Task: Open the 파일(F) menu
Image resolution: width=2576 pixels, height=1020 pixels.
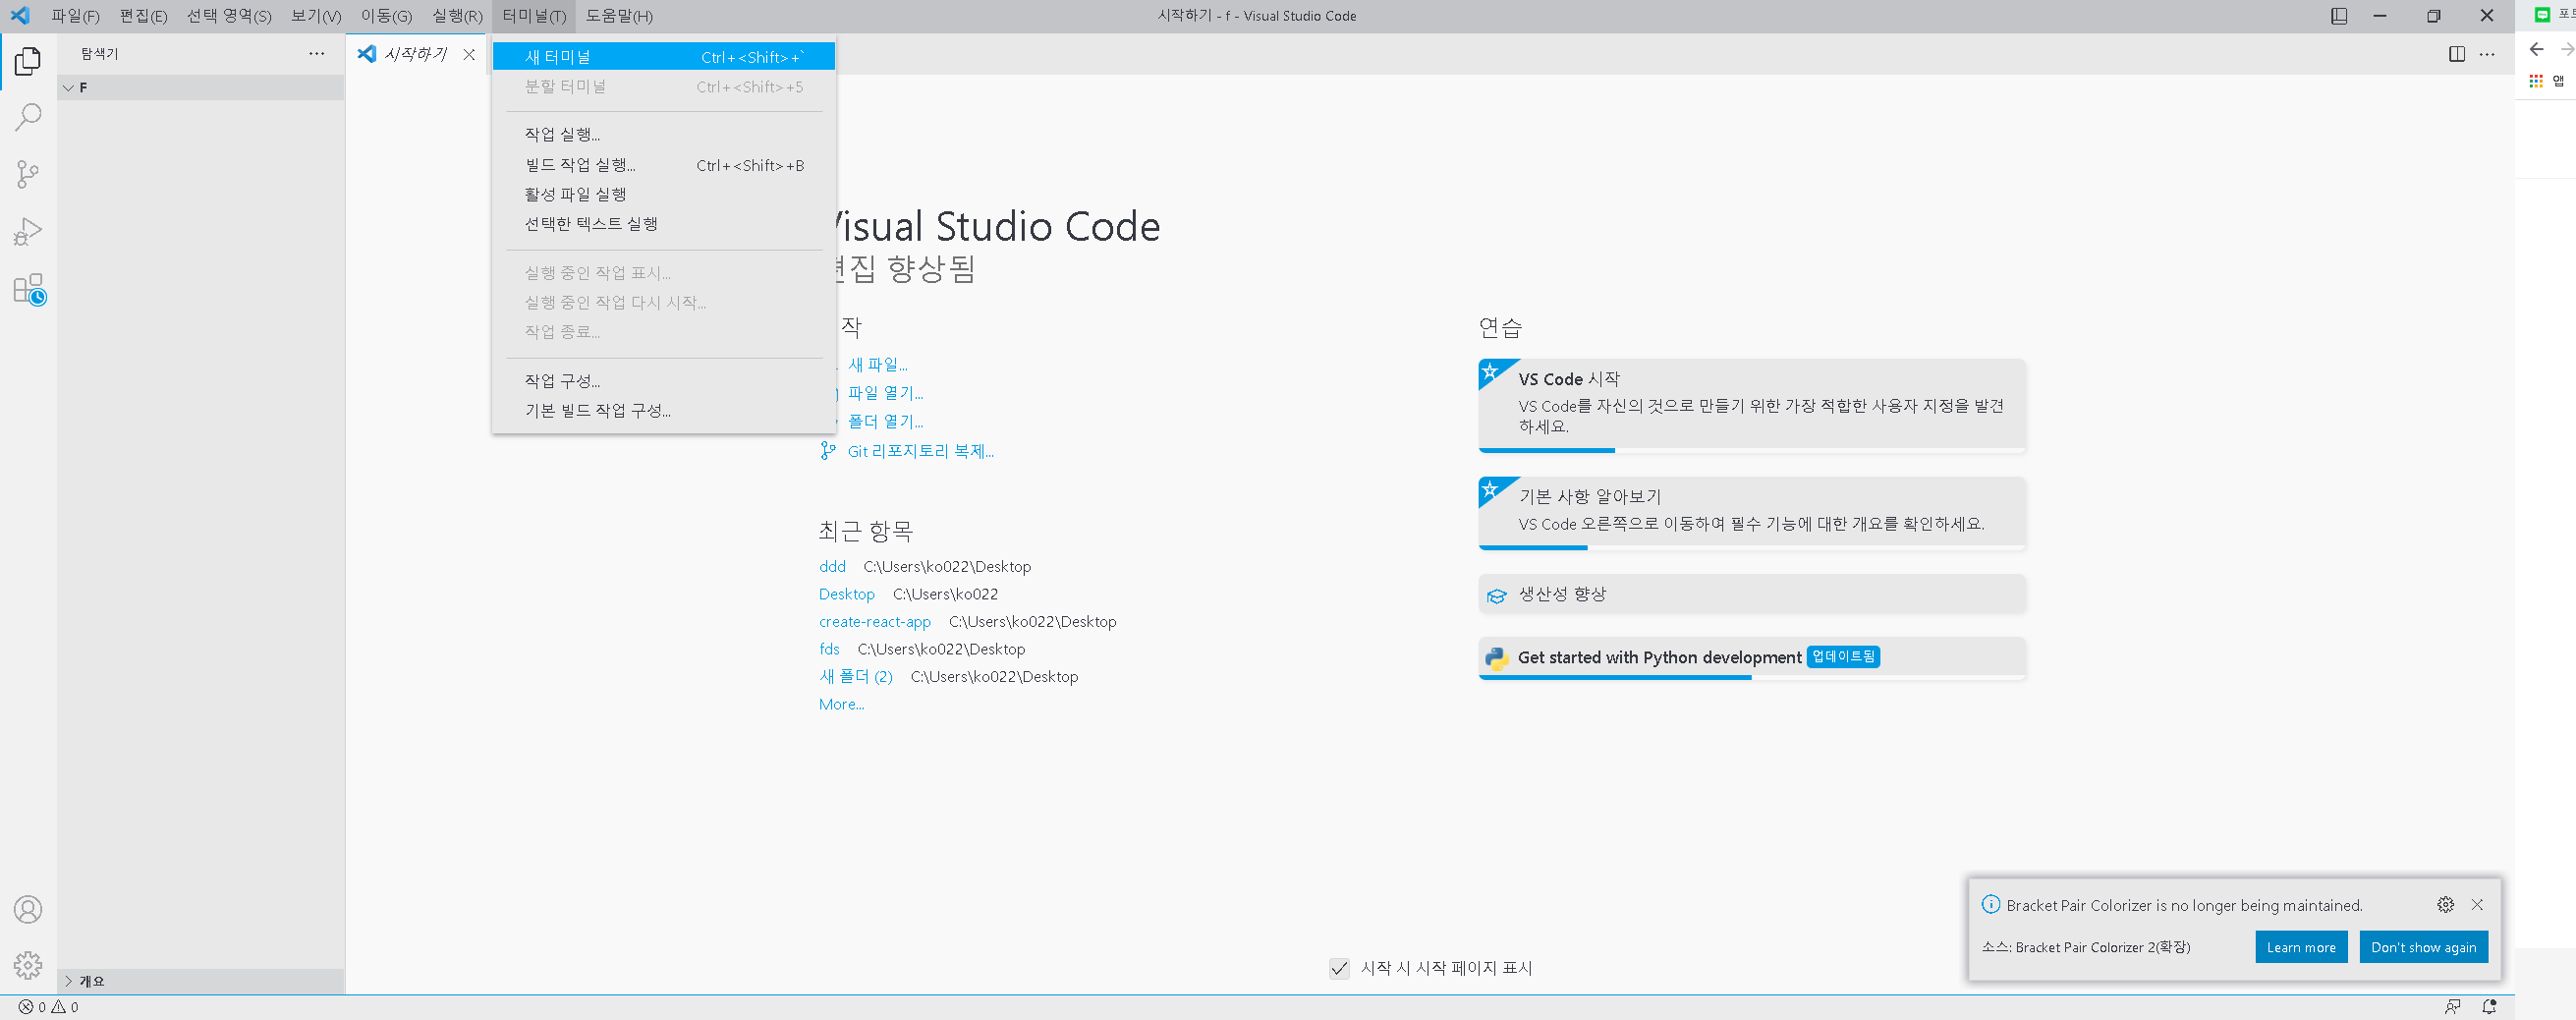Action: click(75, 16)
